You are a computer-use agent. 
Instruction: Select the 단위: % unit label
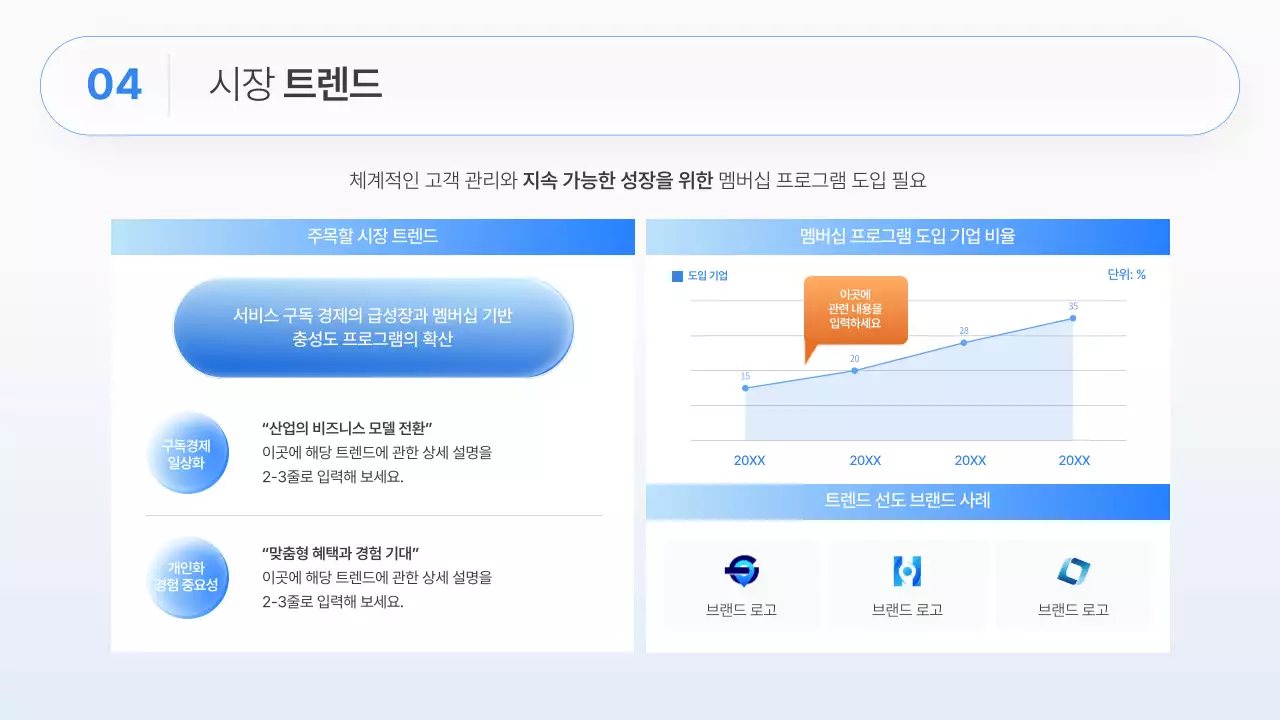(1127, 274)
